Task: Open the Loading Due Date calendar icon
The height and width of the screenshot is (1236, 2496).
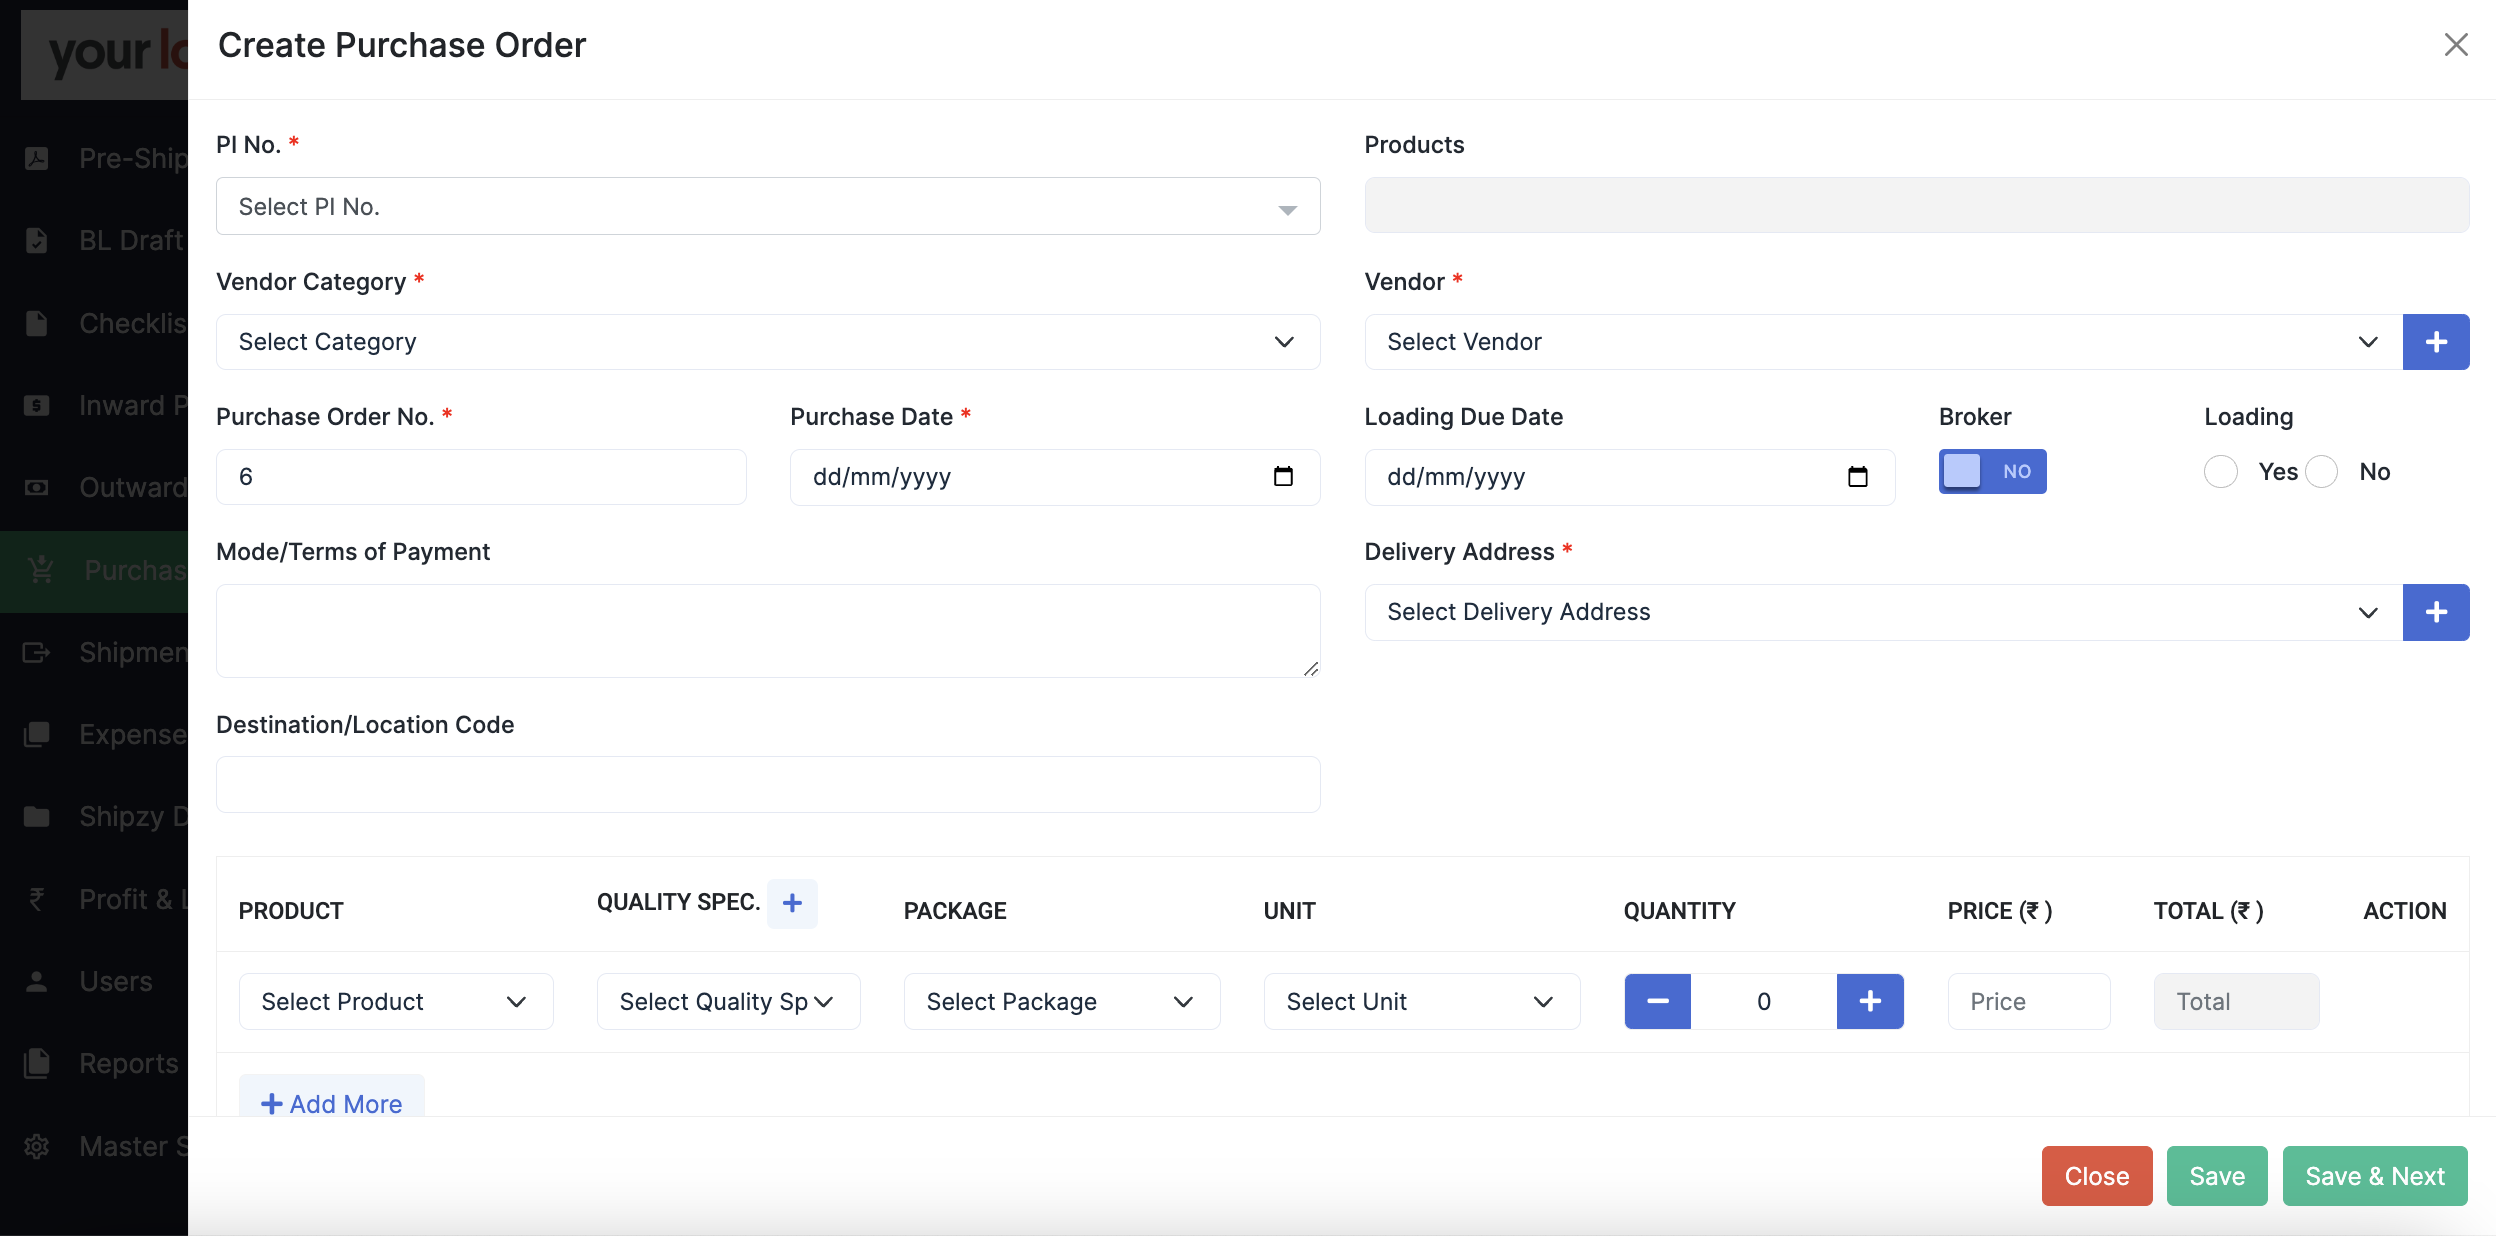Action: 1857,477
